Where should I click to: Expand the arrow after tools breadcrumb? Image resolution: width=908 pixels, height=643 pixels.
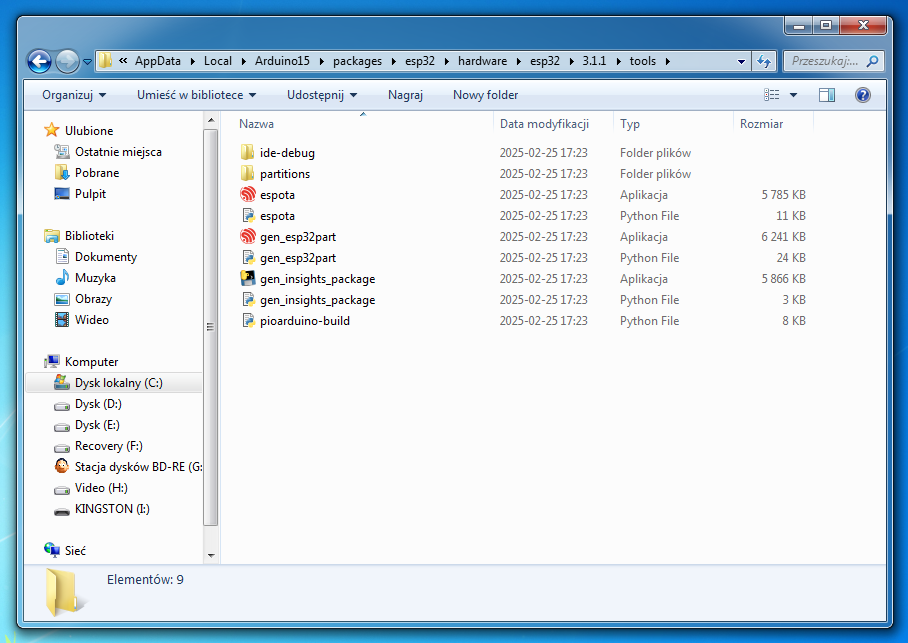(668, 61)
